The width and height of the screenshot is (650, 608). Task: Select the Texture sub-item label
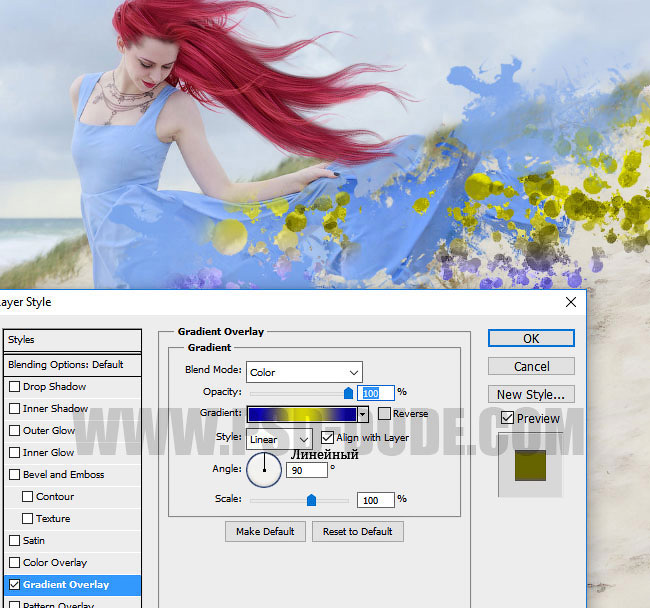click(53, 518)
